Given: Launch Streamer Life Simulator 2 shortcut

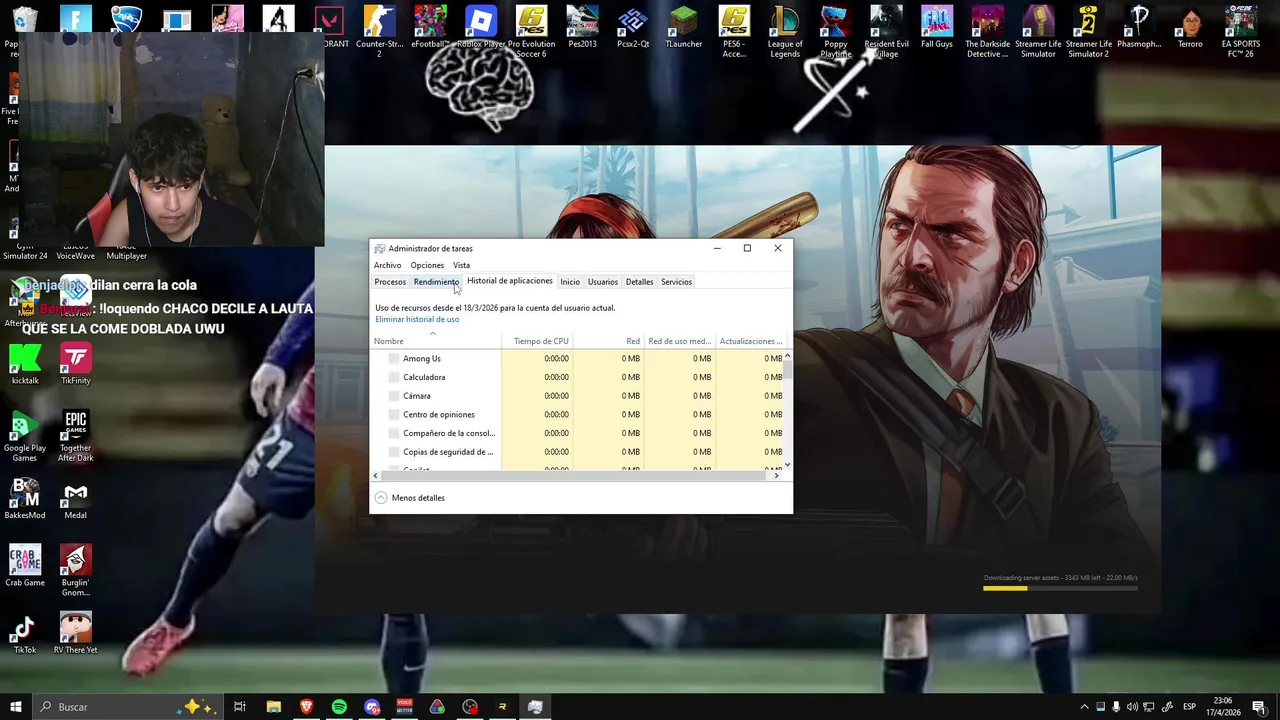Looking at the screenshot, I should [x=1088, y=31].
